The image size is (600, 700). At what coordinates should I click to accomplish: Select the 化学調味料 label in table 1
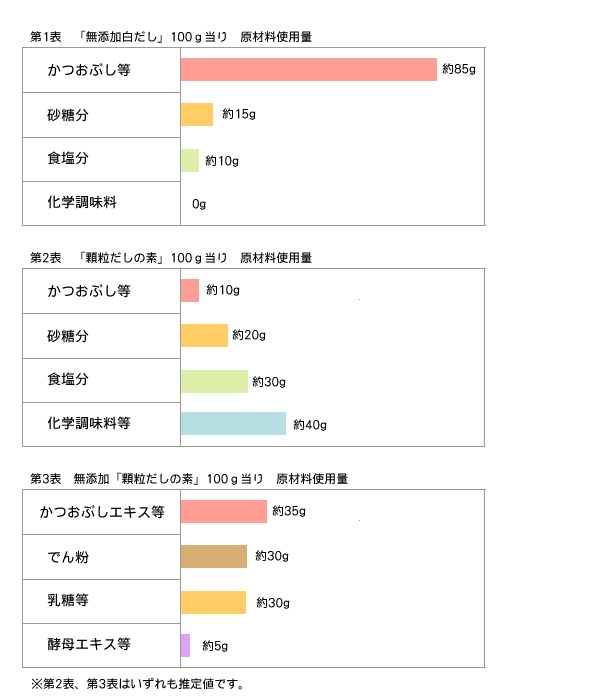[x=83, y=203]
